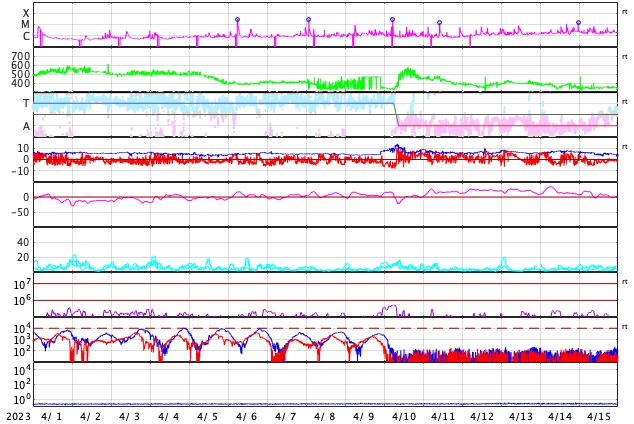Click the '4/12' date label
The image size is (634, 424).
point(482,417)
